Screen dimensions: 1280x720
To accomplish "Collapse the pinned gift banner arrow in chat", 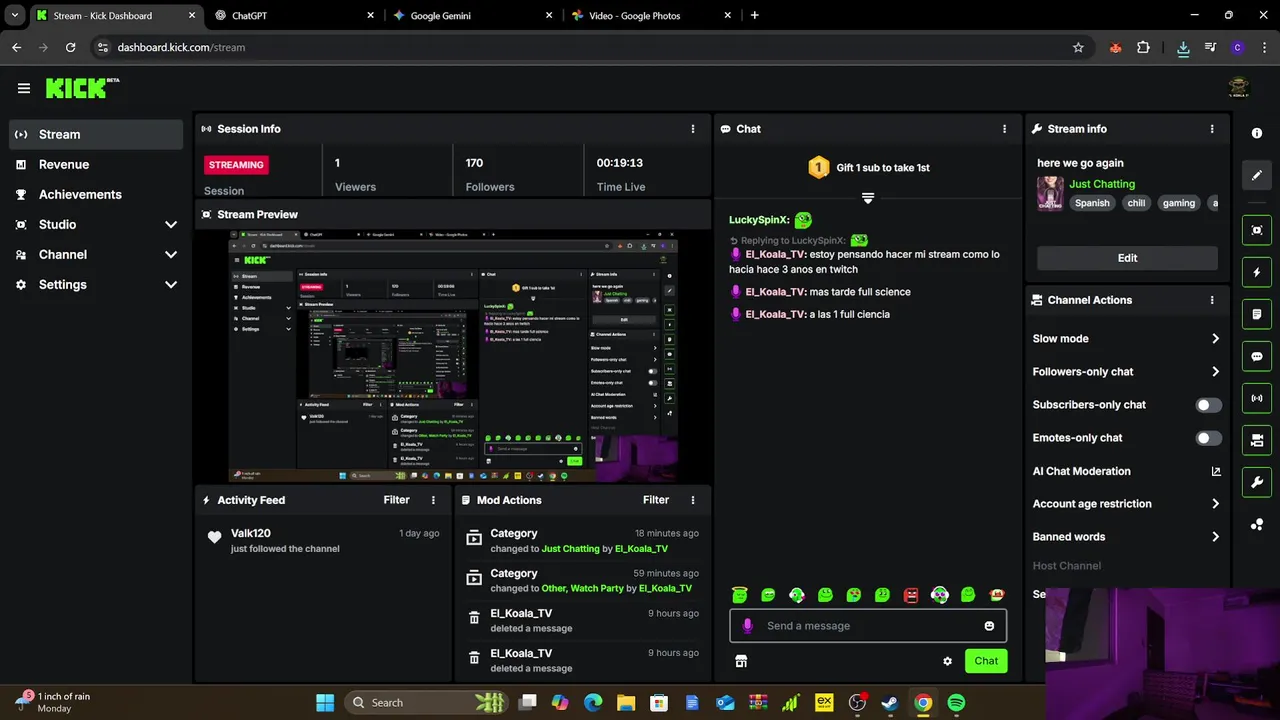I will [868, 198].
